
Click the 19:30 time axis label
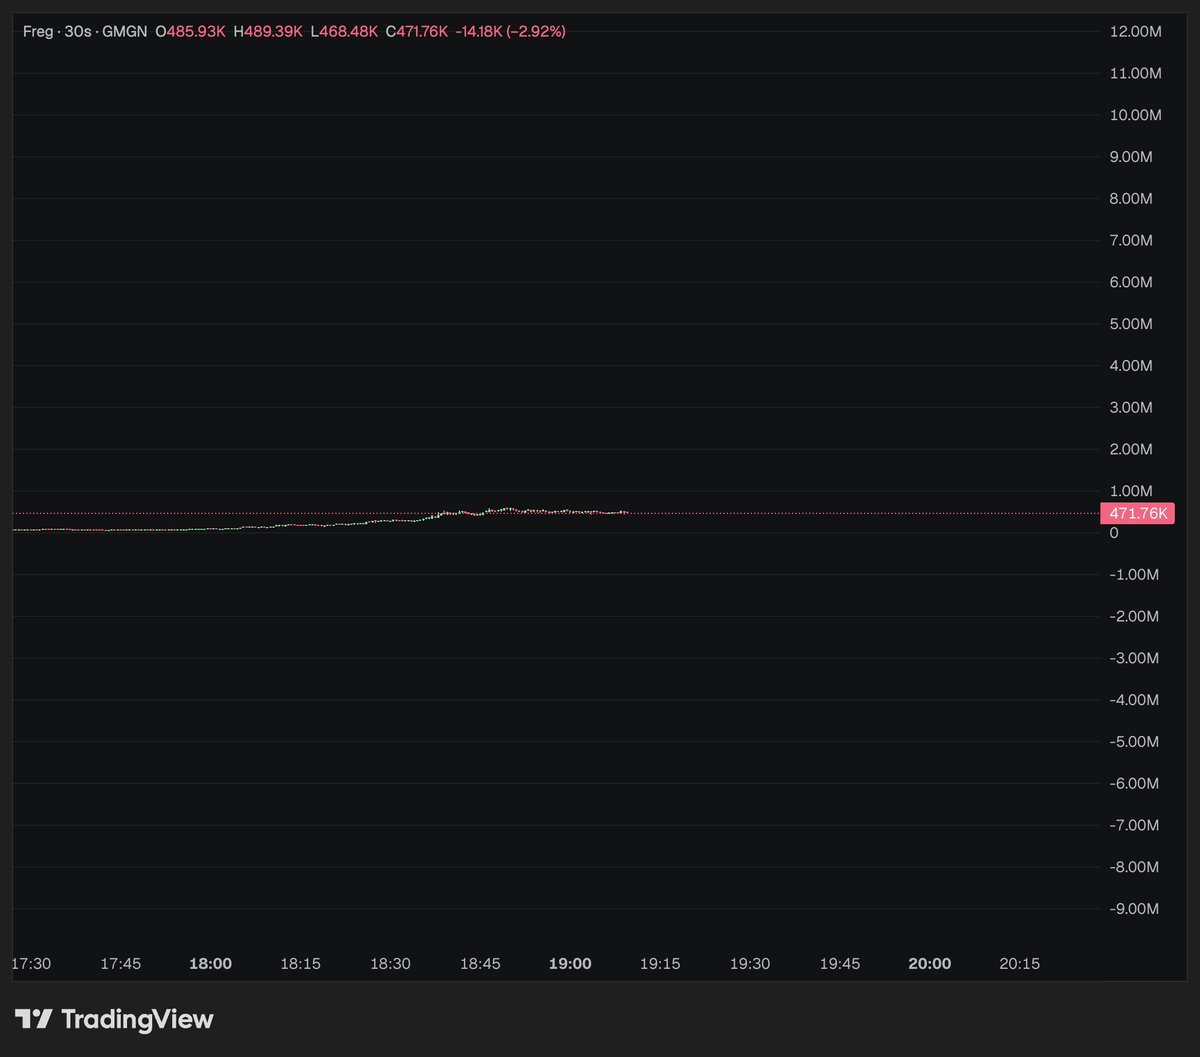pyautogui.click(x=750, y=964)
